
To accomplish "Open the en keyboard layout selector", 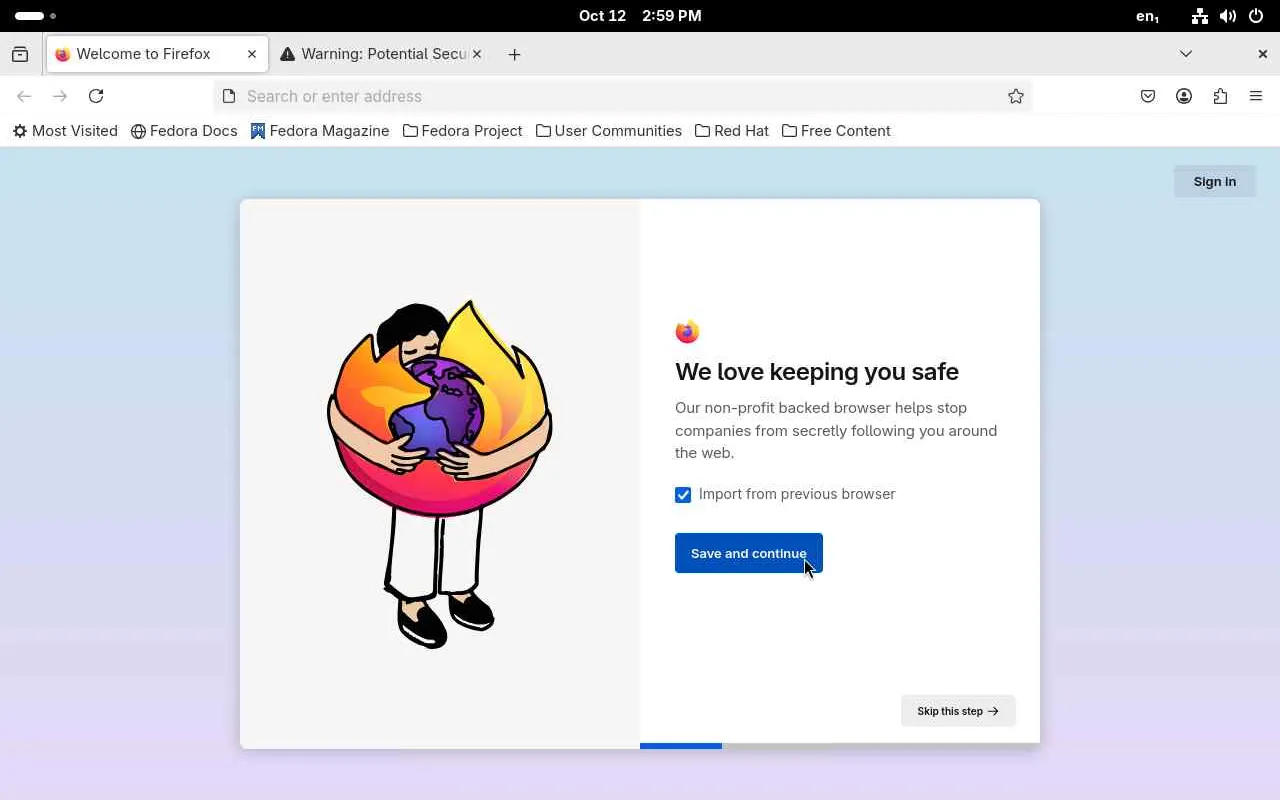I will (x=1148, y=16).
